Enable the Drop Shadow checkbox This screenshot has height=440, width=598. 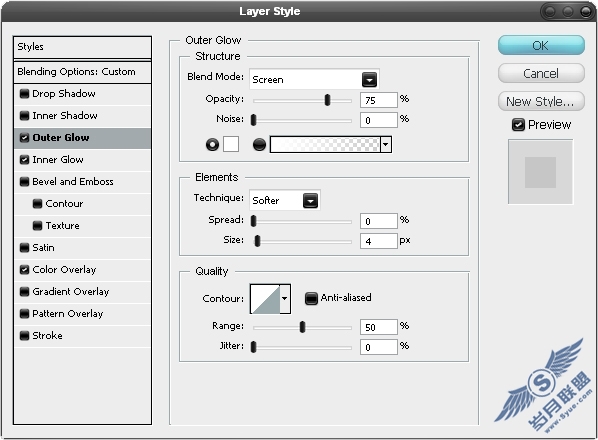point(24,93)
